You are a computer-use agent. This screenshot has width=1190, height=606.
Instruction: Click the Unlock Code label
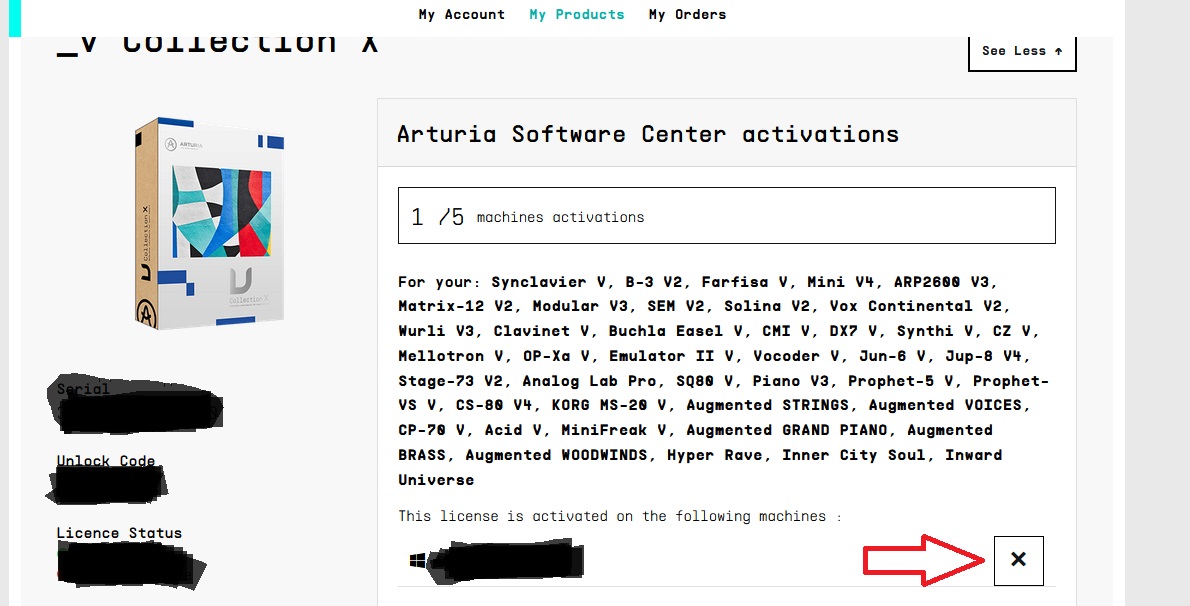[x=105, y=461]
